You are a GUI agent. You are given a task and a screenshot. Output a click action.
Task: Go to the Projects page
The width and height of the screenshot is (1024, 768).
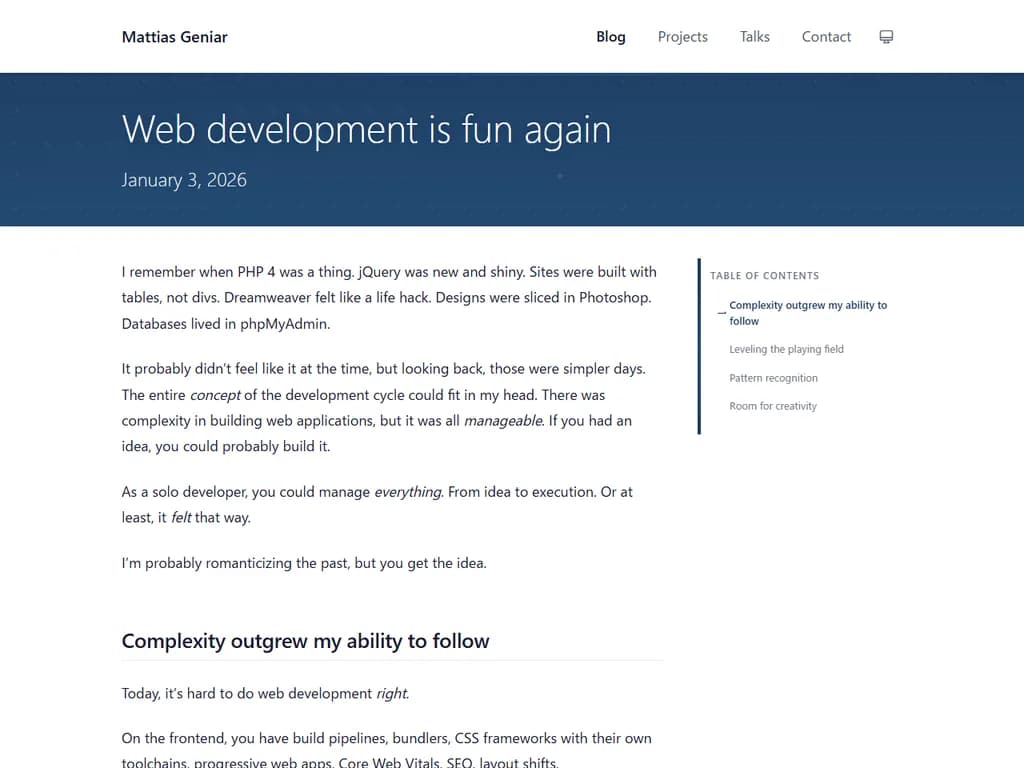click(x=682, y=37)
